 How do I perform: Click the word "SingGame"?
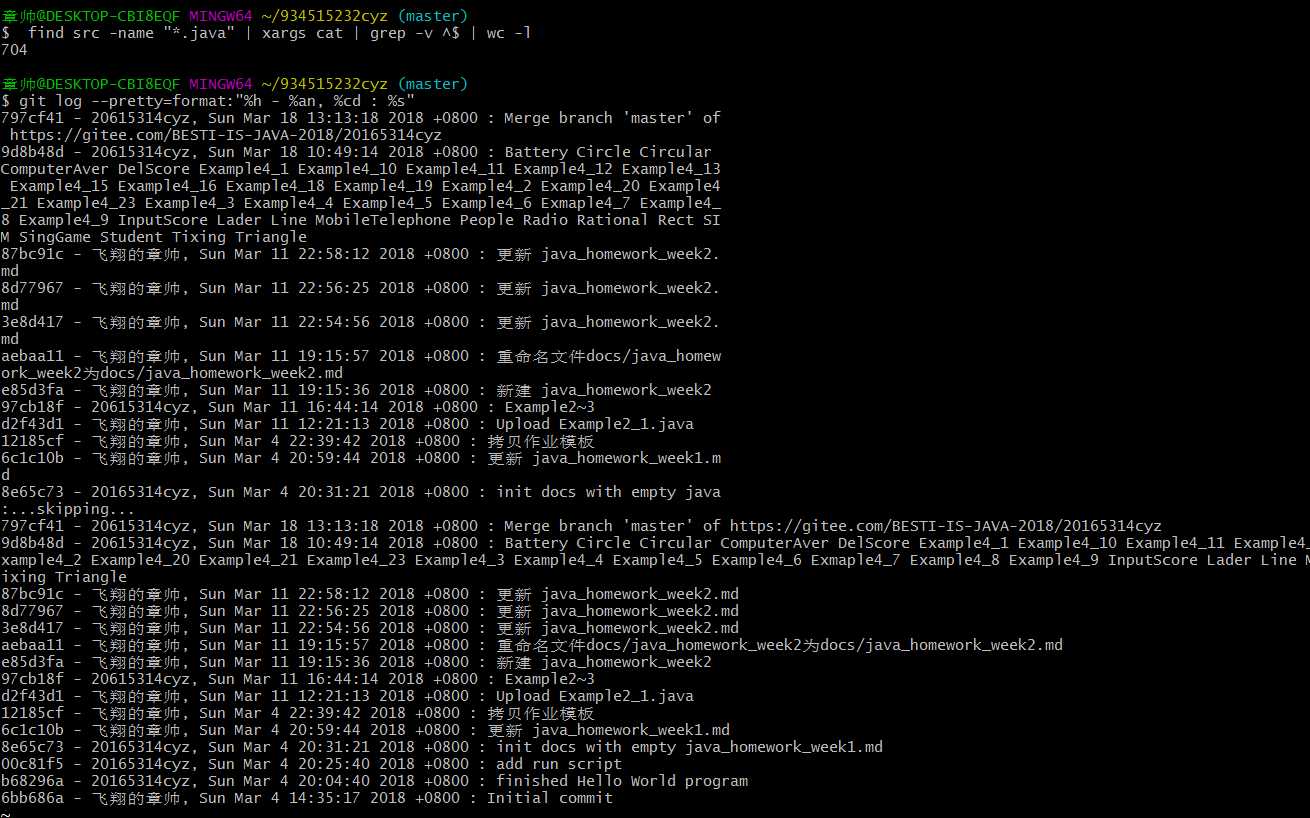pos(55,237)
